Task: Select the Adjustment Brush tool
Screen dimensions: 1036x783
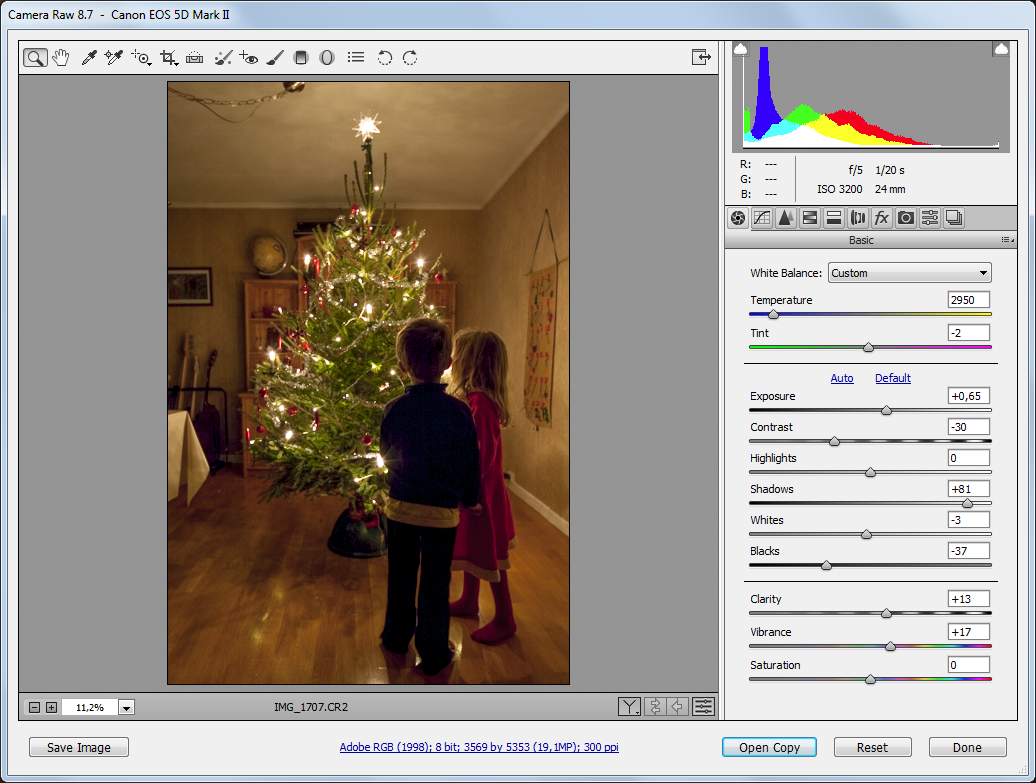Action: point(275,57)
